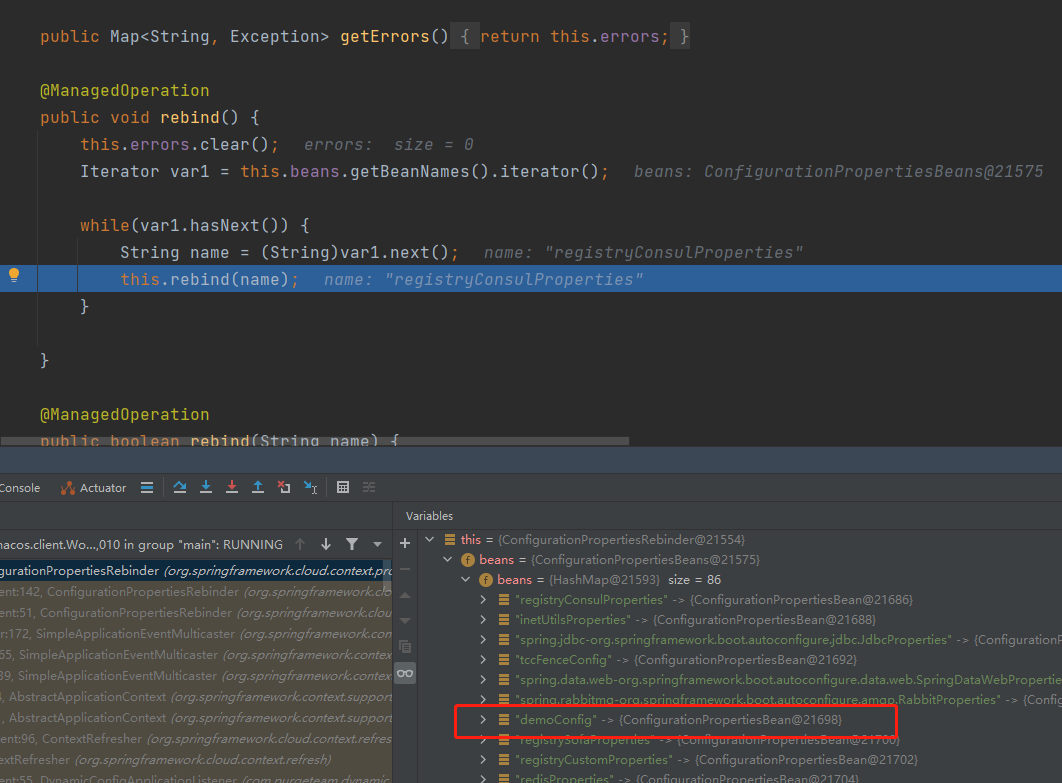Expand the registryCustomProperties entry
Viewport: 1062px width, 783px height.
[x=483, y=759]
